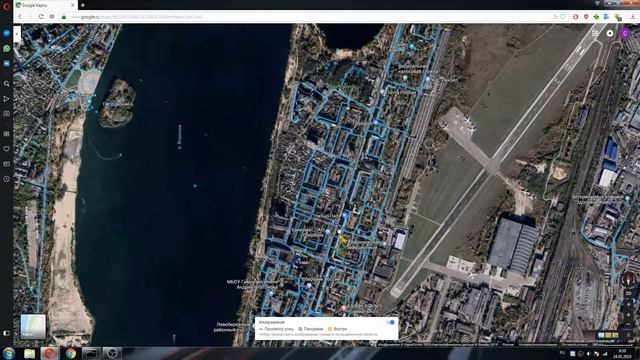Image resolution: width=640 pixels, height=360 pixels.
Task: Click the Maps compass to reset north
Action: pyautogui.click(x=628, y=280)
